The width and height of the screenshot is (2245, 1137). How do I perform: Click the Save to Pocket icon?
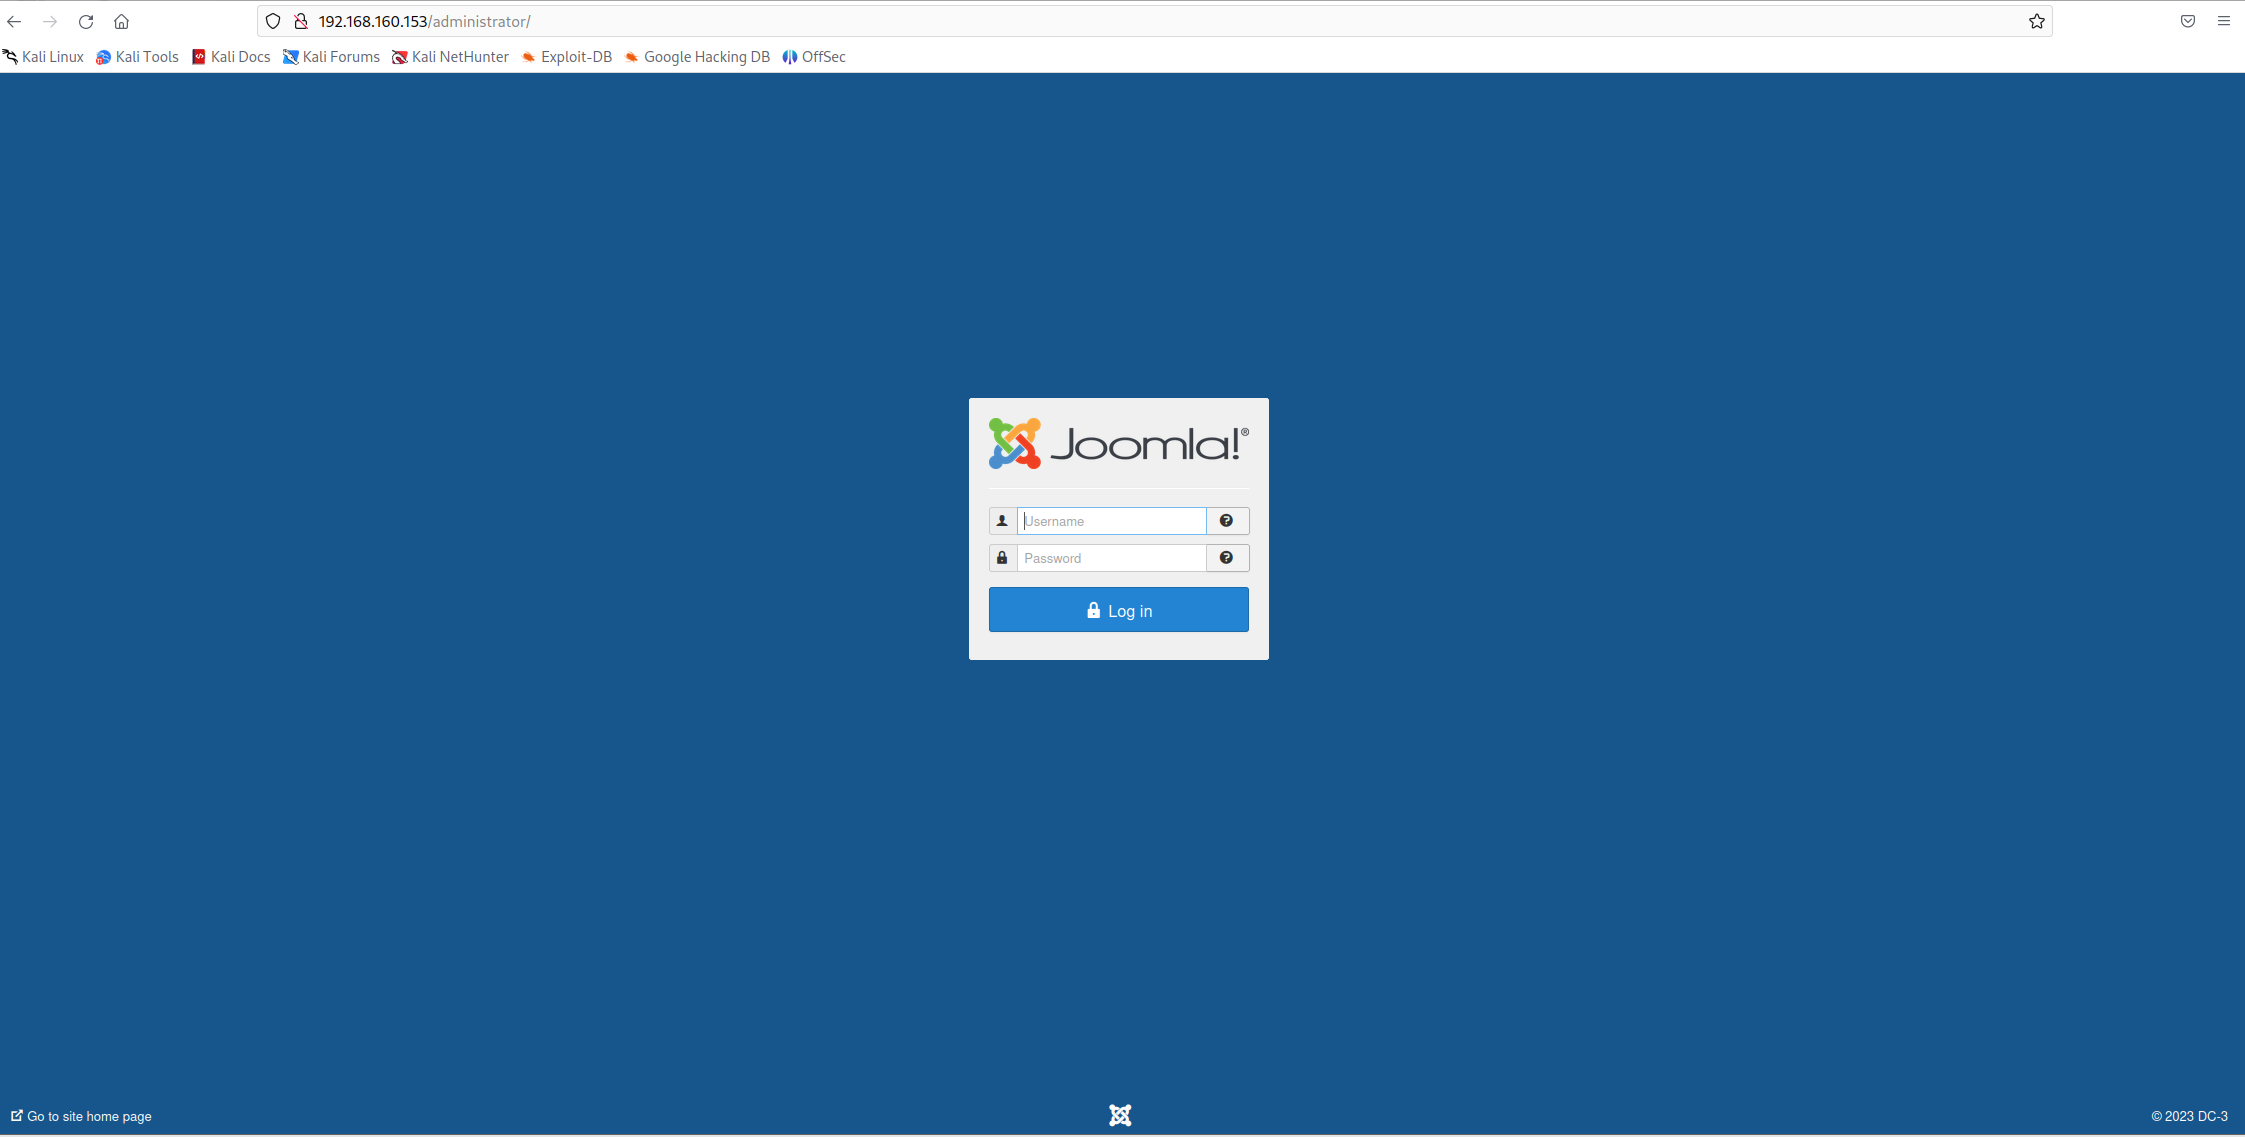[2187, 21]
